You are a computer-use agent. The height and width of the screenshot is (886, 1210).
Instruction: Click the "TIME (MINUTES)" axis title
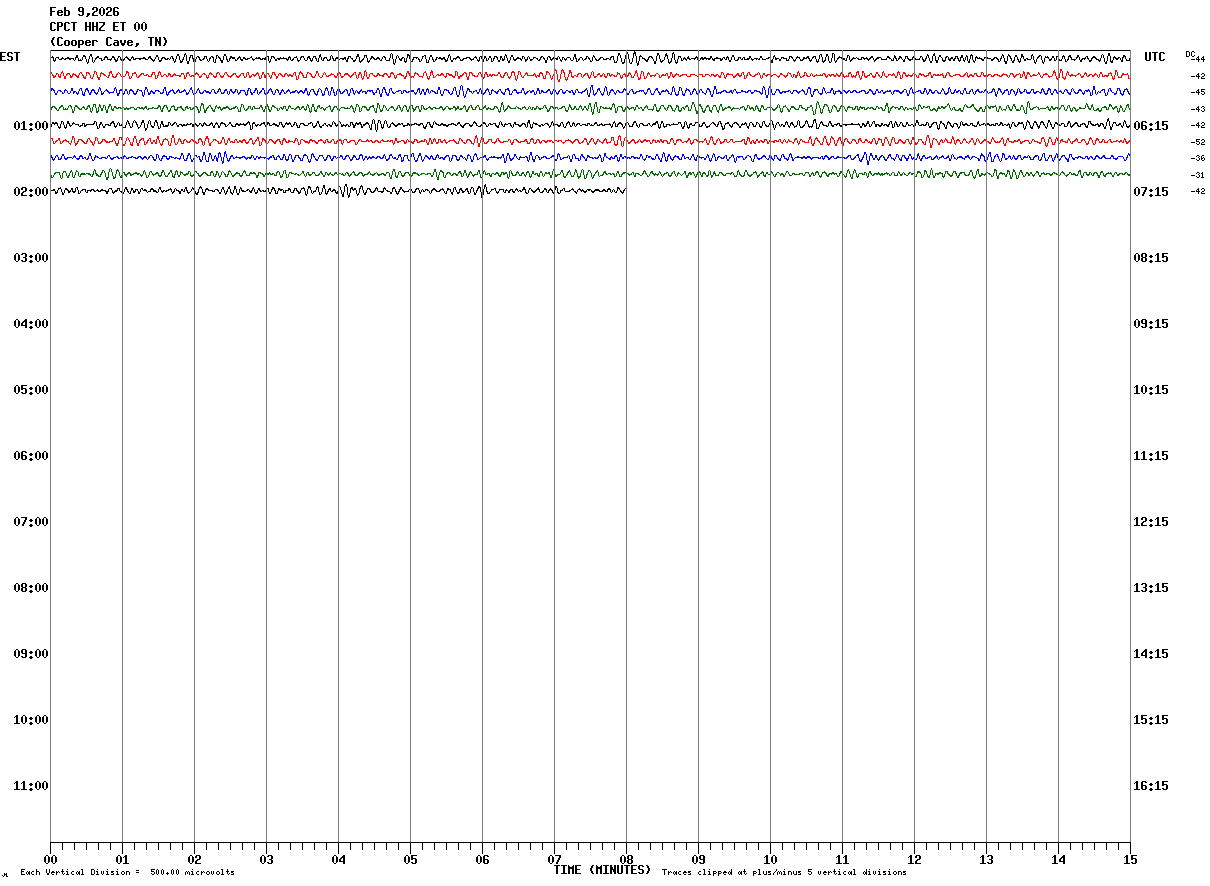602,870
